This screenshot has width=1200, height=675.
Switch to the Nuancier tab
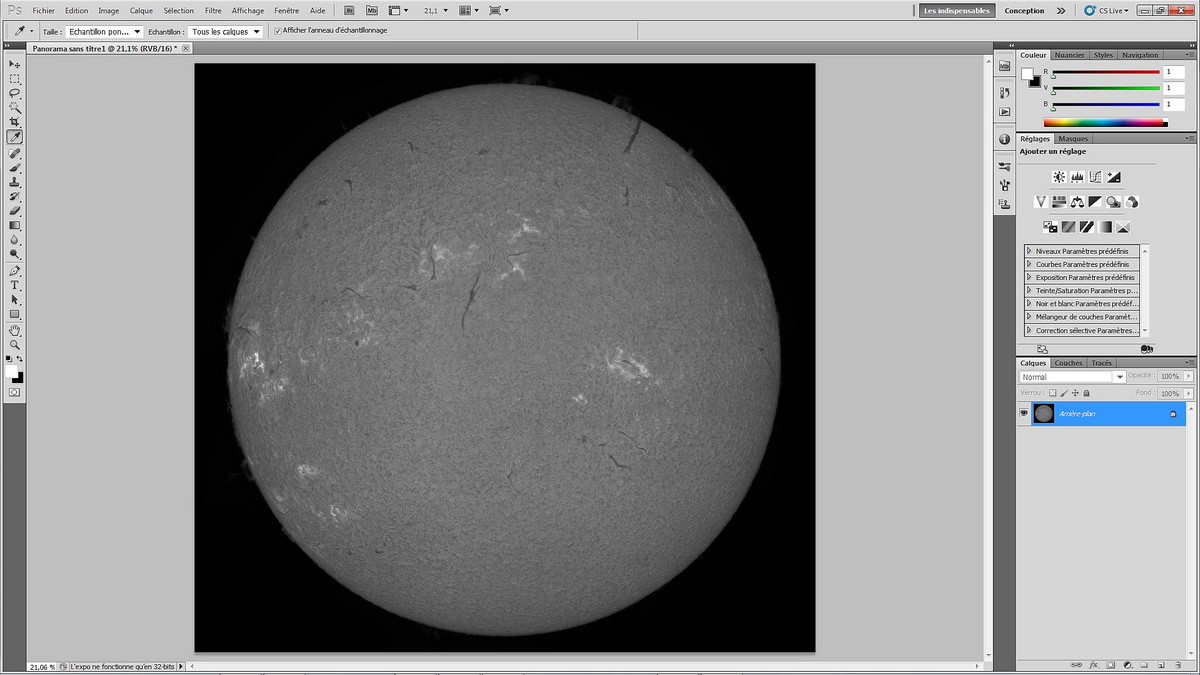pos(1069,55)
